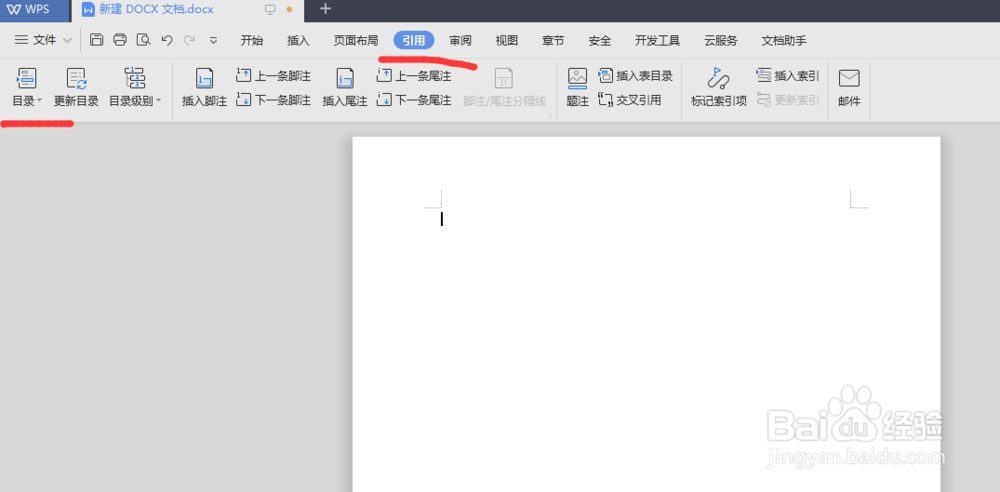Viewport: 1000px width, 492px height.
Task: Go to 下一条脚注 next footnote
Action: (x=274, y=100)
